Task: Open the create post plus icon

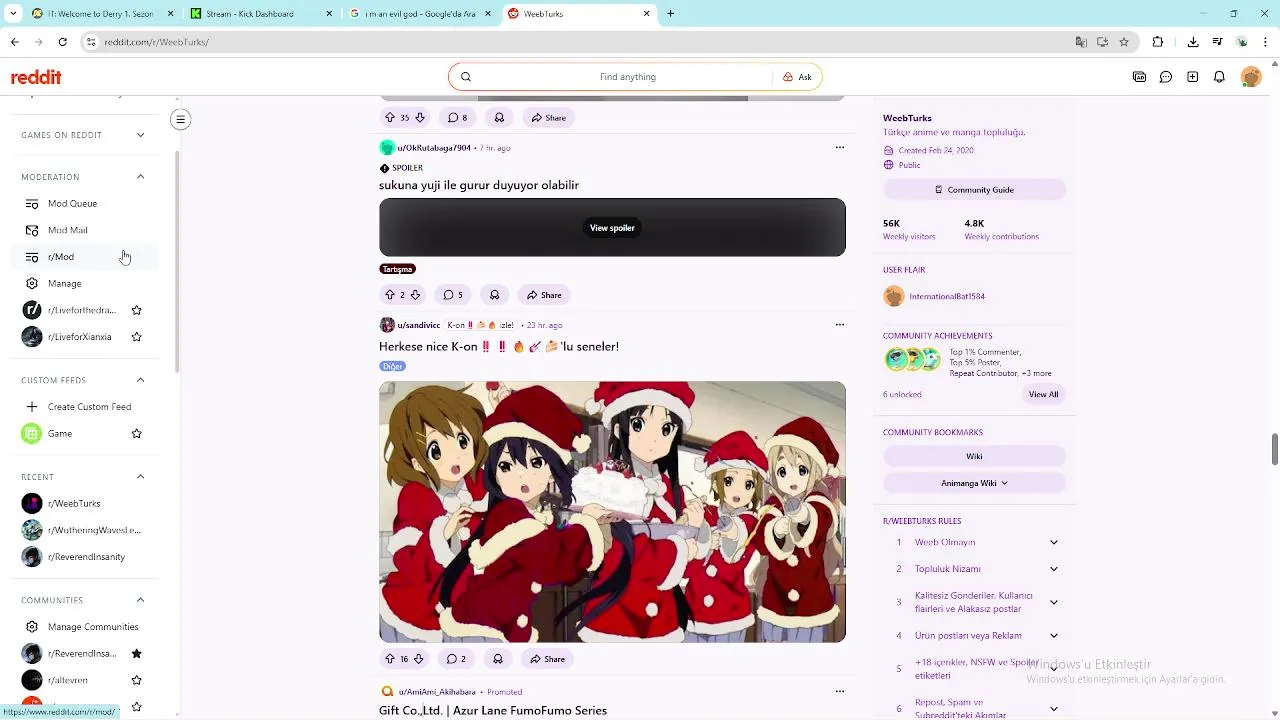Action: point(1192,77)
